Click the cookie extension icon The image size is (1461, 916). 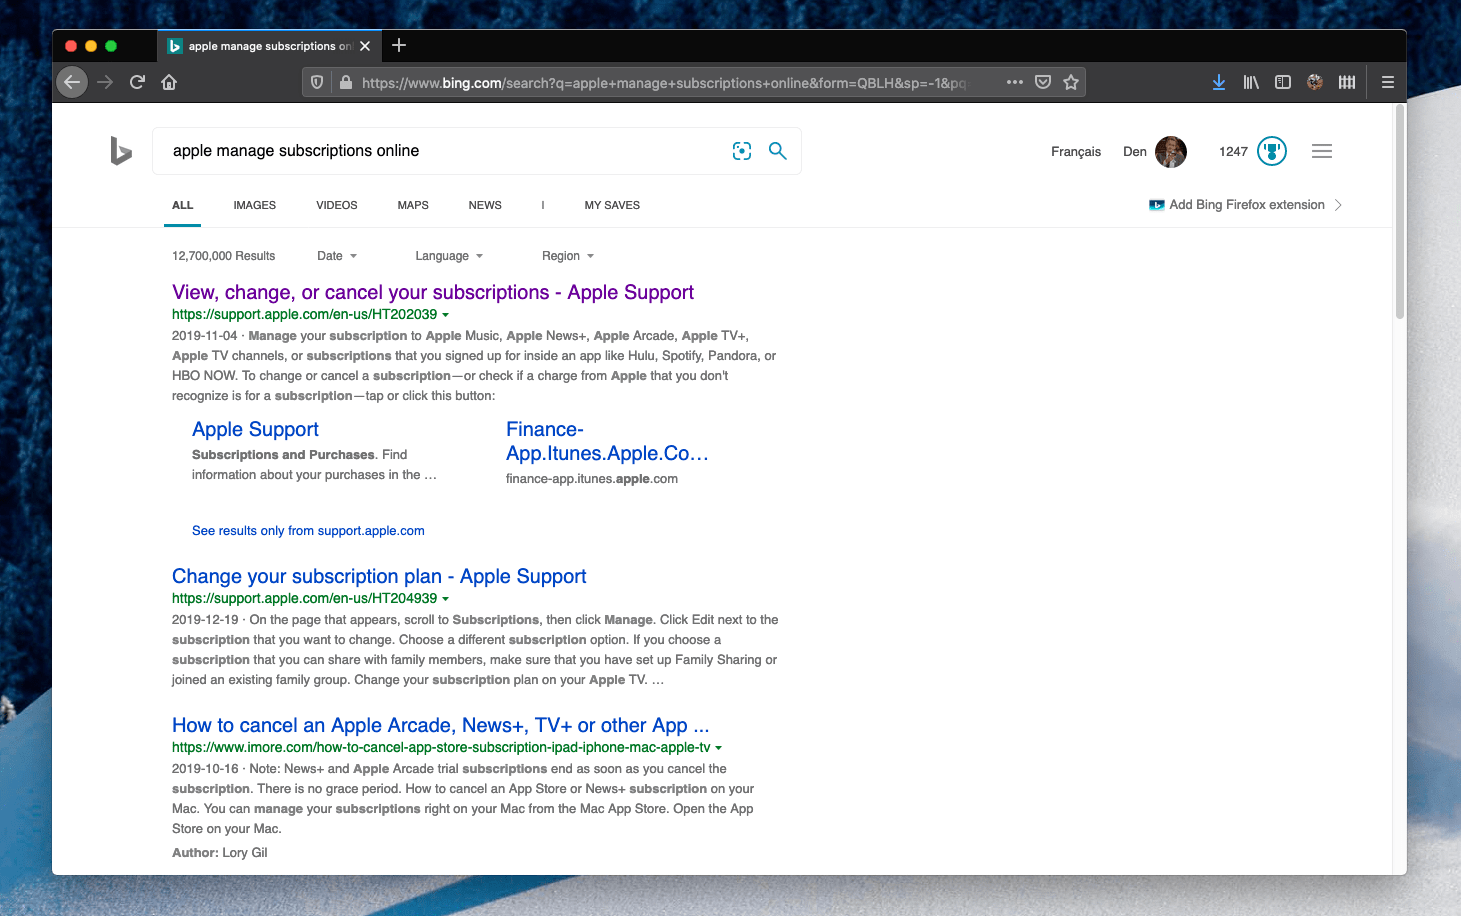click(1315, 82)
